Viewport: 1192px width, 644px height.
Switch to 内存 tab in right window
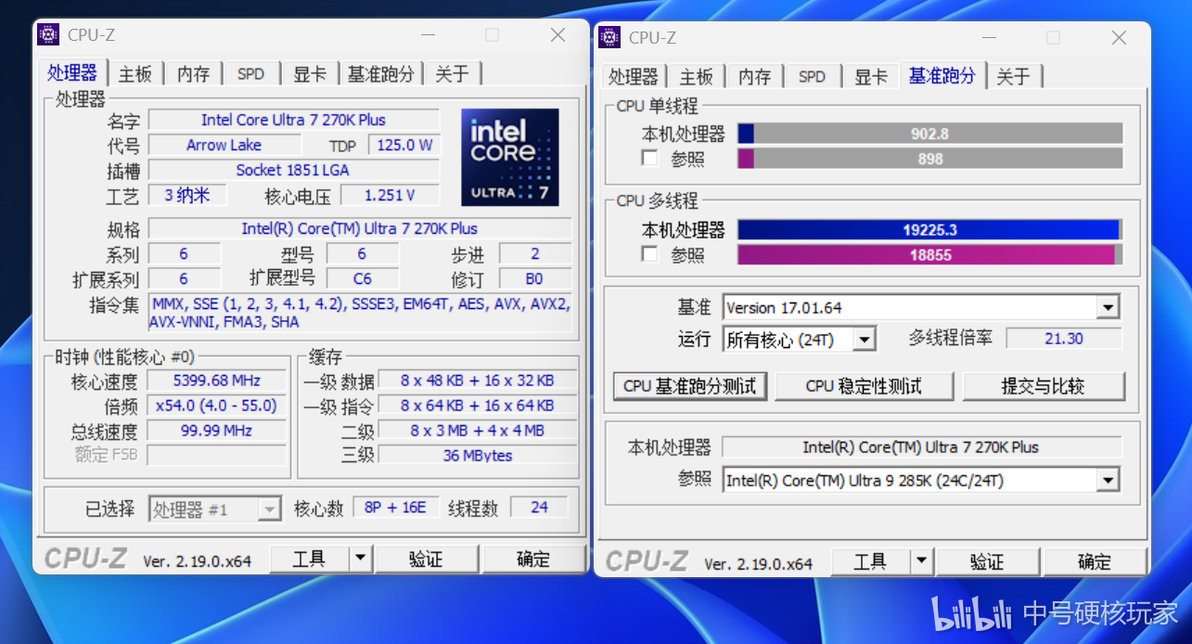pyautogui.click(x=754, y=77)
